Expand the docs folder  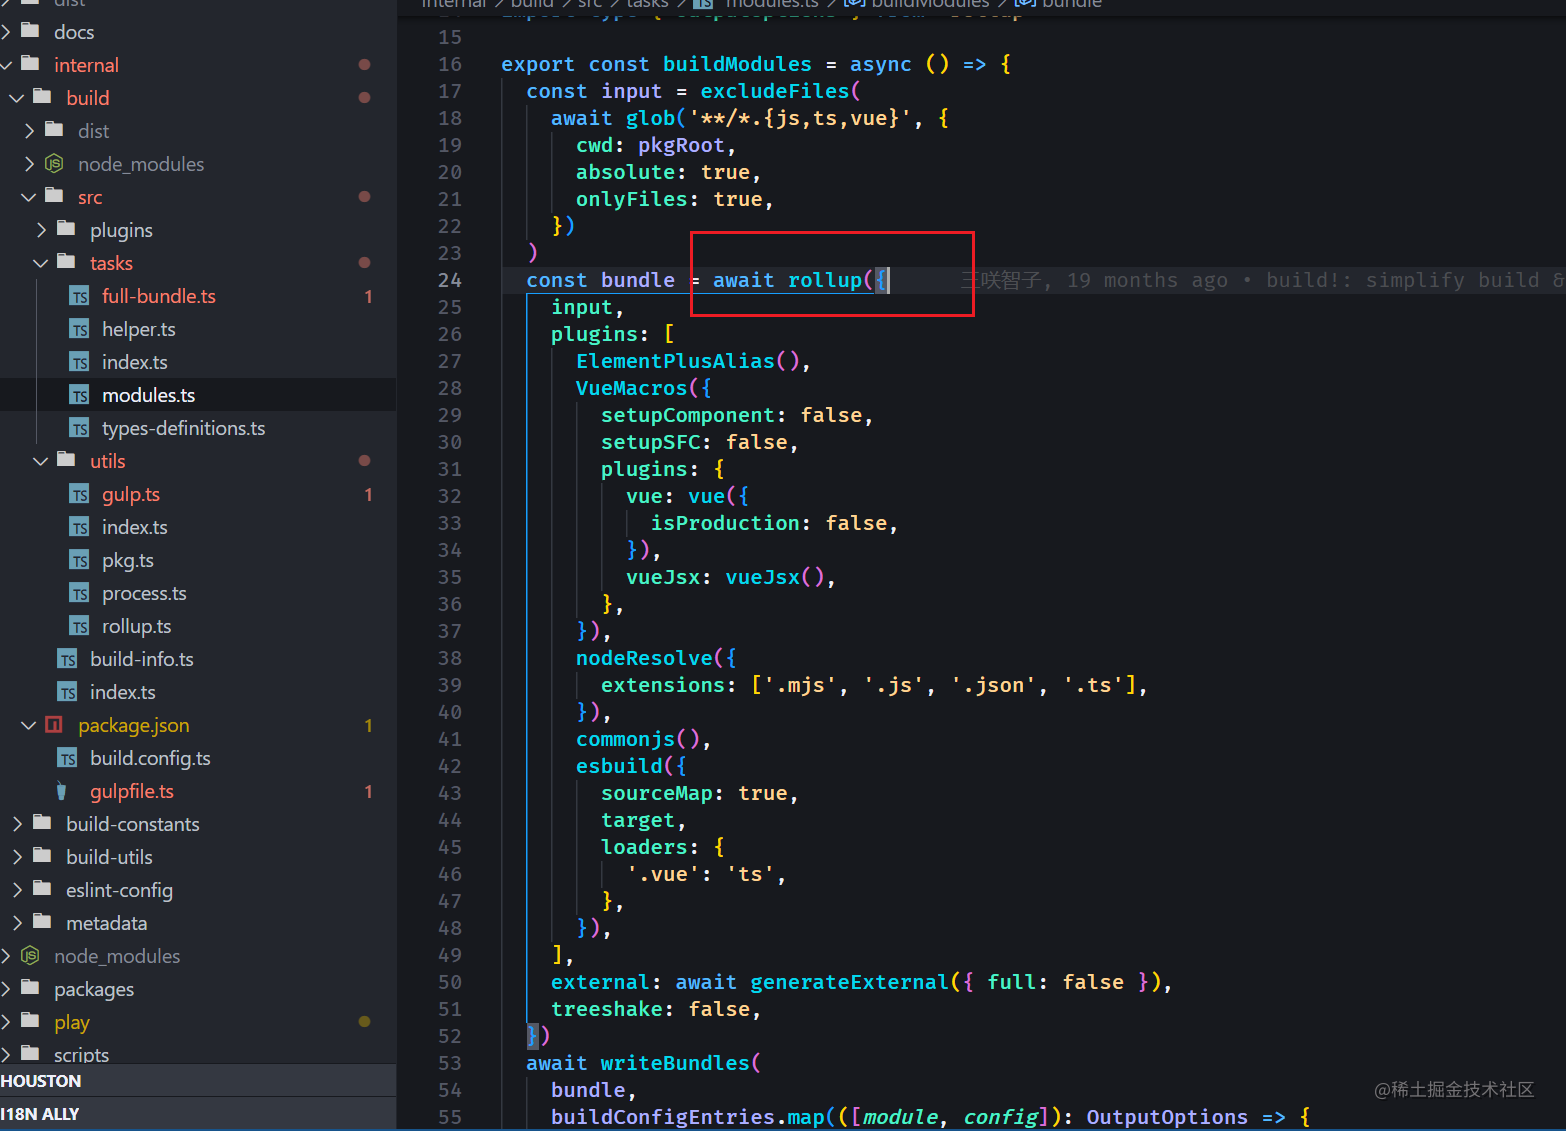6,32
